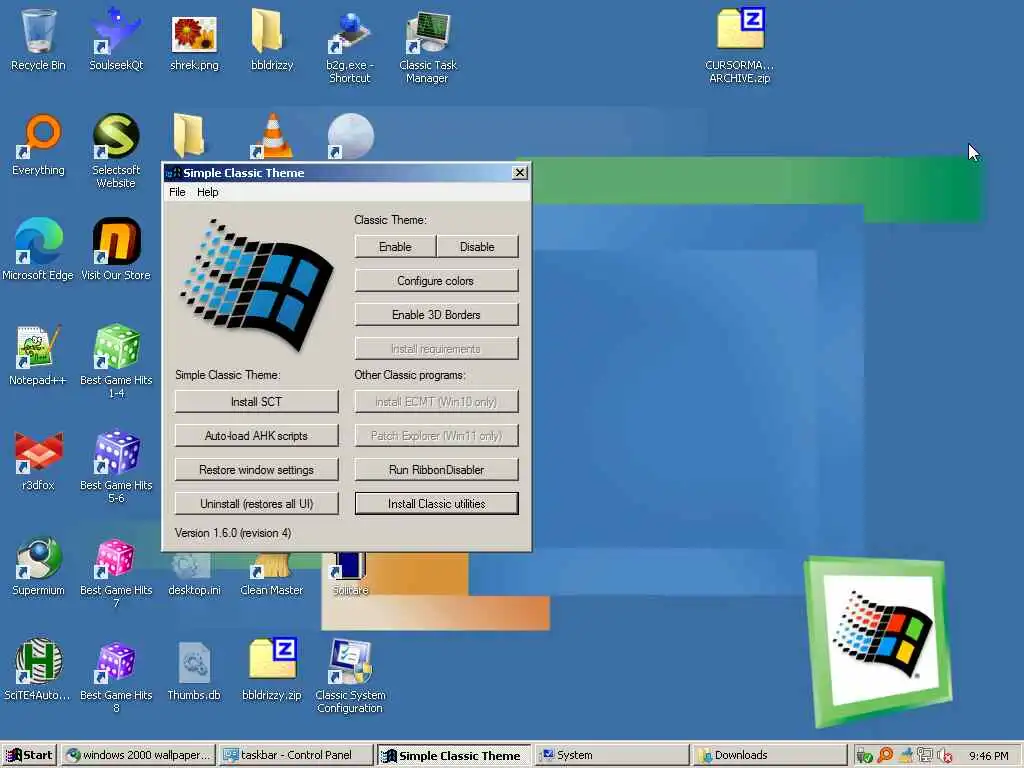Viewport: 1024px width, 768px height.
Task: Click the Disable classic theme button
Action: (477, 247)
